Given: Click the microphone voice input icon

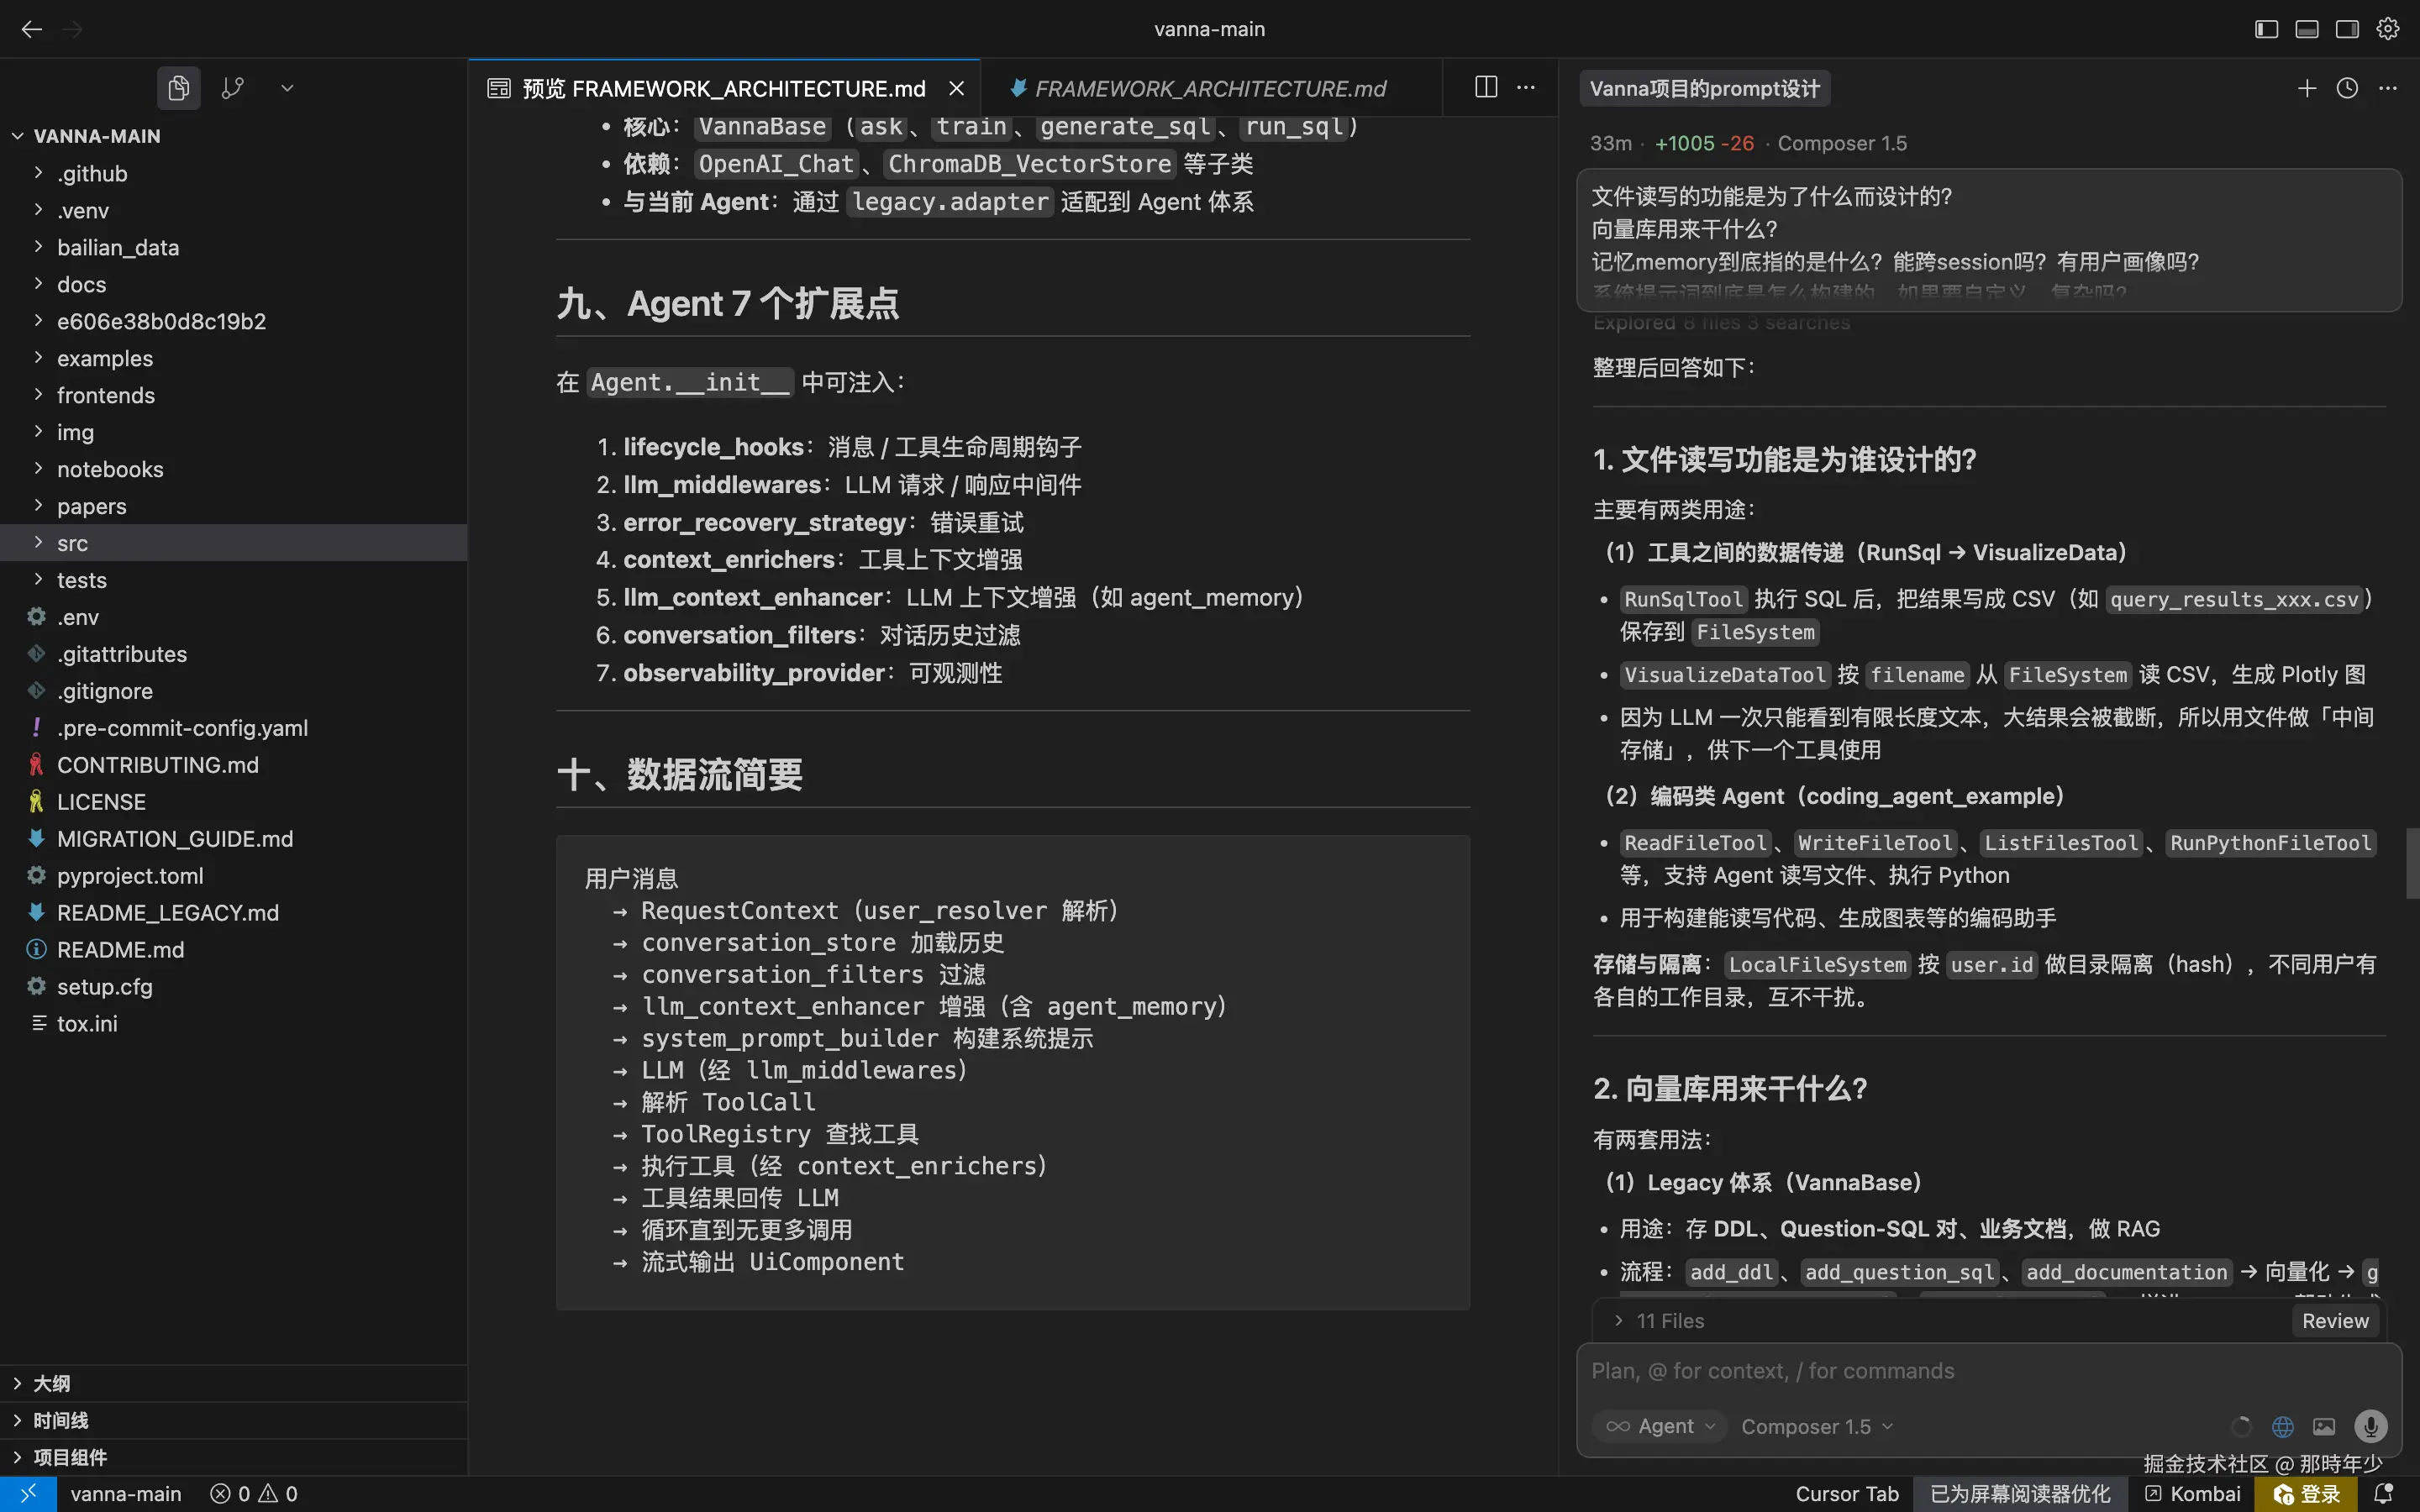Looking at the screenshot, I should (2370, 1426).
